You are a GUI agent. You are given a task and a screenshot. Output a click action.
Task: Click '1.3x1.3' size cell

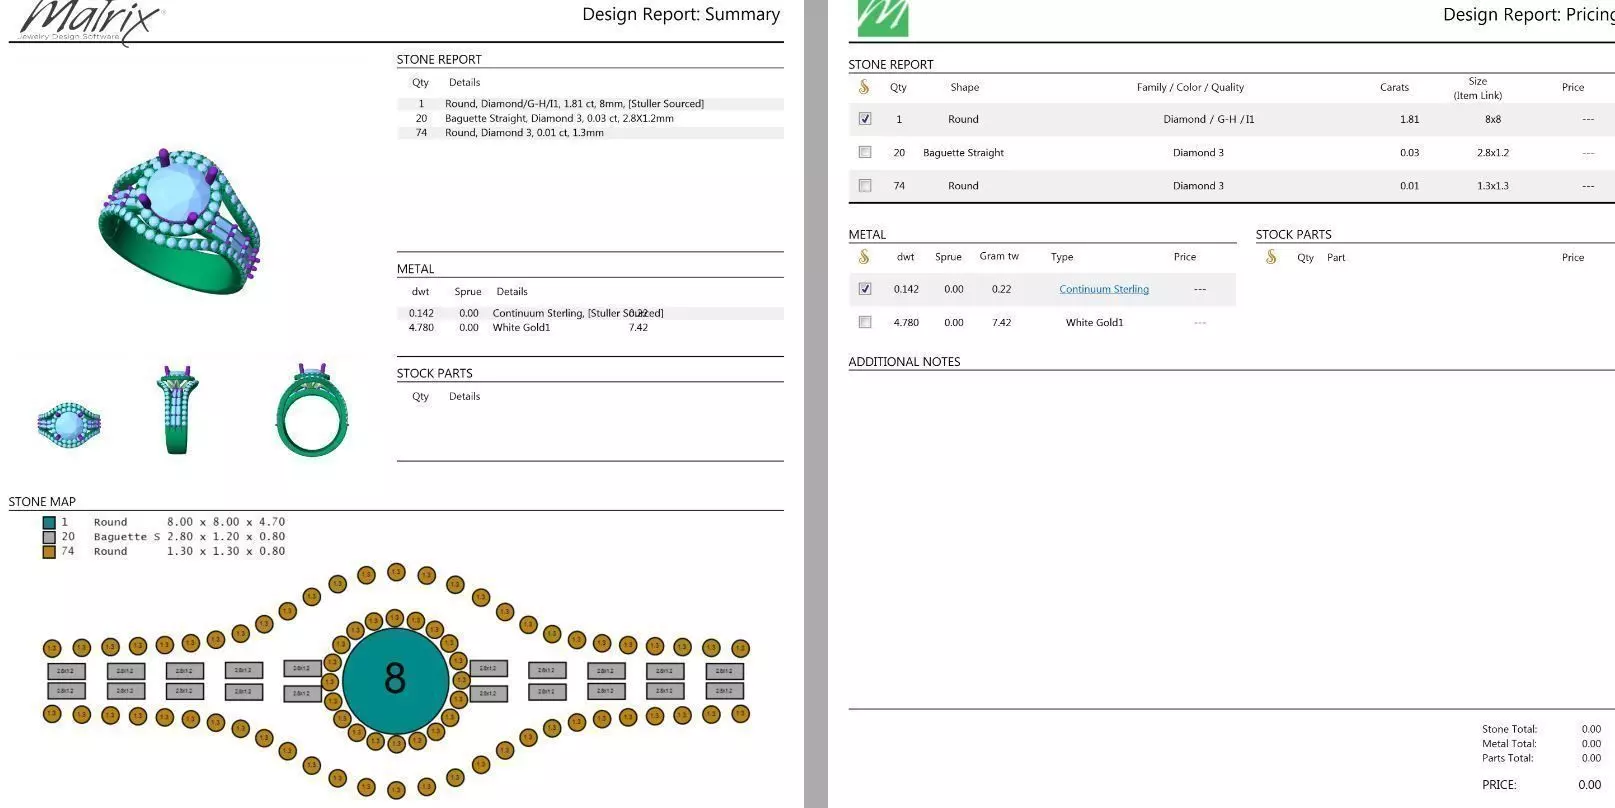(x=1492, y=186)
